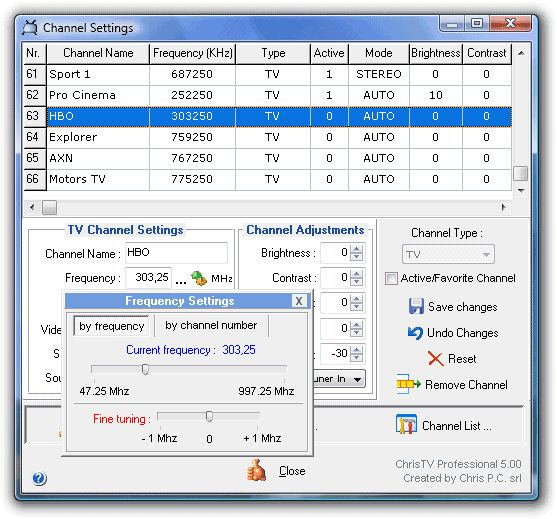Click the Save changes floppy disk icon
This screenshot has width=557, height=519.
416,306
